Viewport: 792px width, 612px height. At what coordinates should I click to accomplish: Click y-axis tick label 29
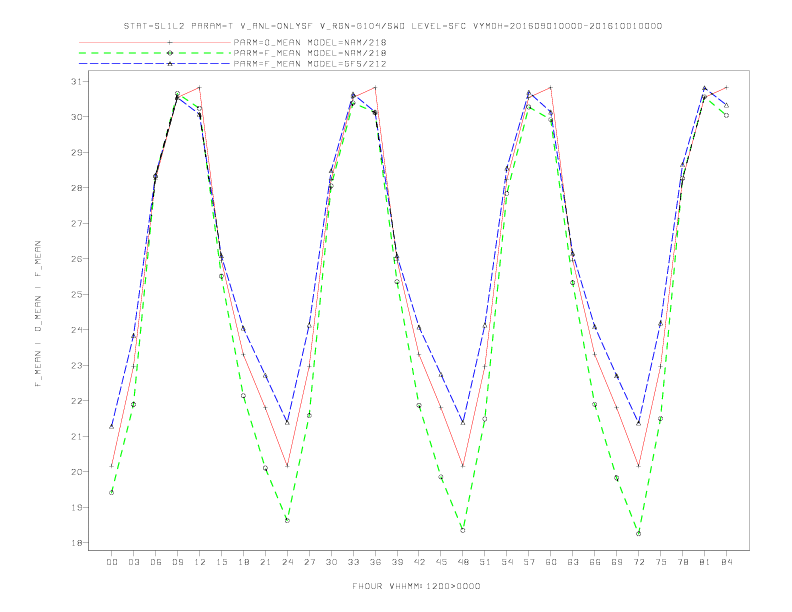pyautogui.click(x=77, y=152)
